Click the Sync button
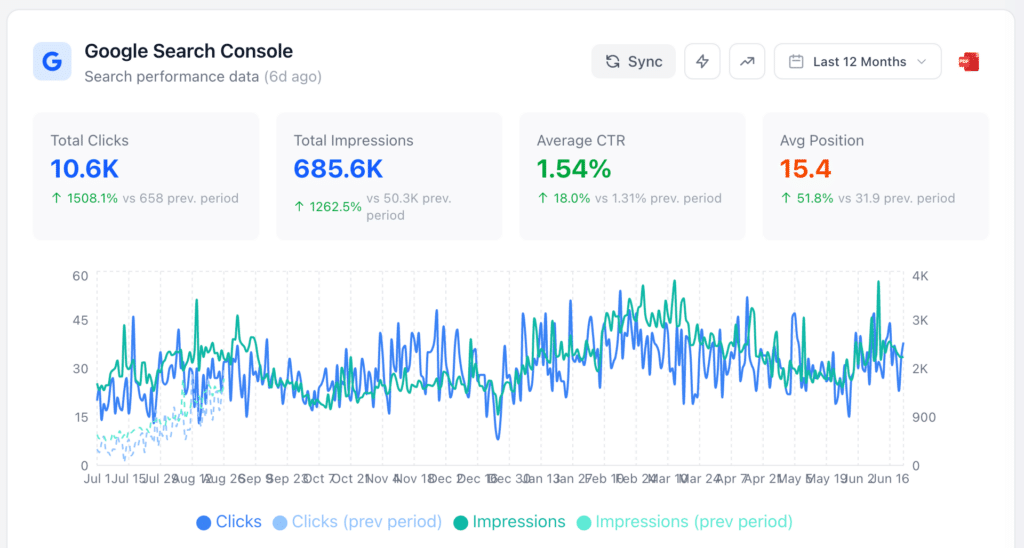This screenshot has width=1024, height=548. (633, 61)
